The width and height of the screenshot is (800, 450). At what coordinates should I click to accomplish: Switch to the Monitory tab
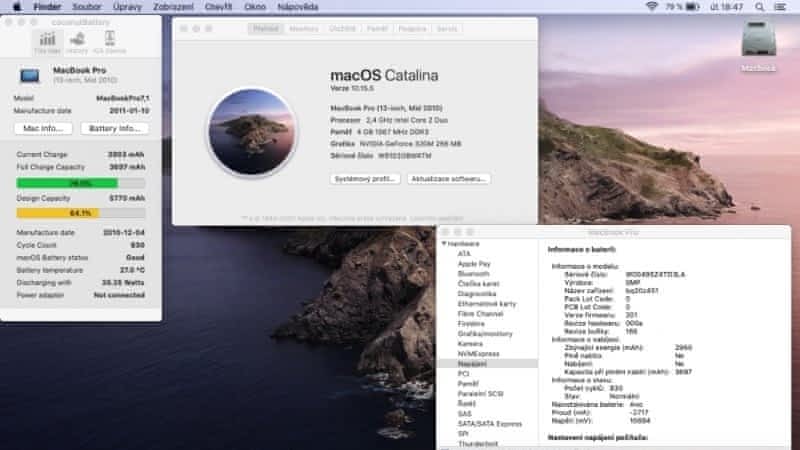coord(304,29)
